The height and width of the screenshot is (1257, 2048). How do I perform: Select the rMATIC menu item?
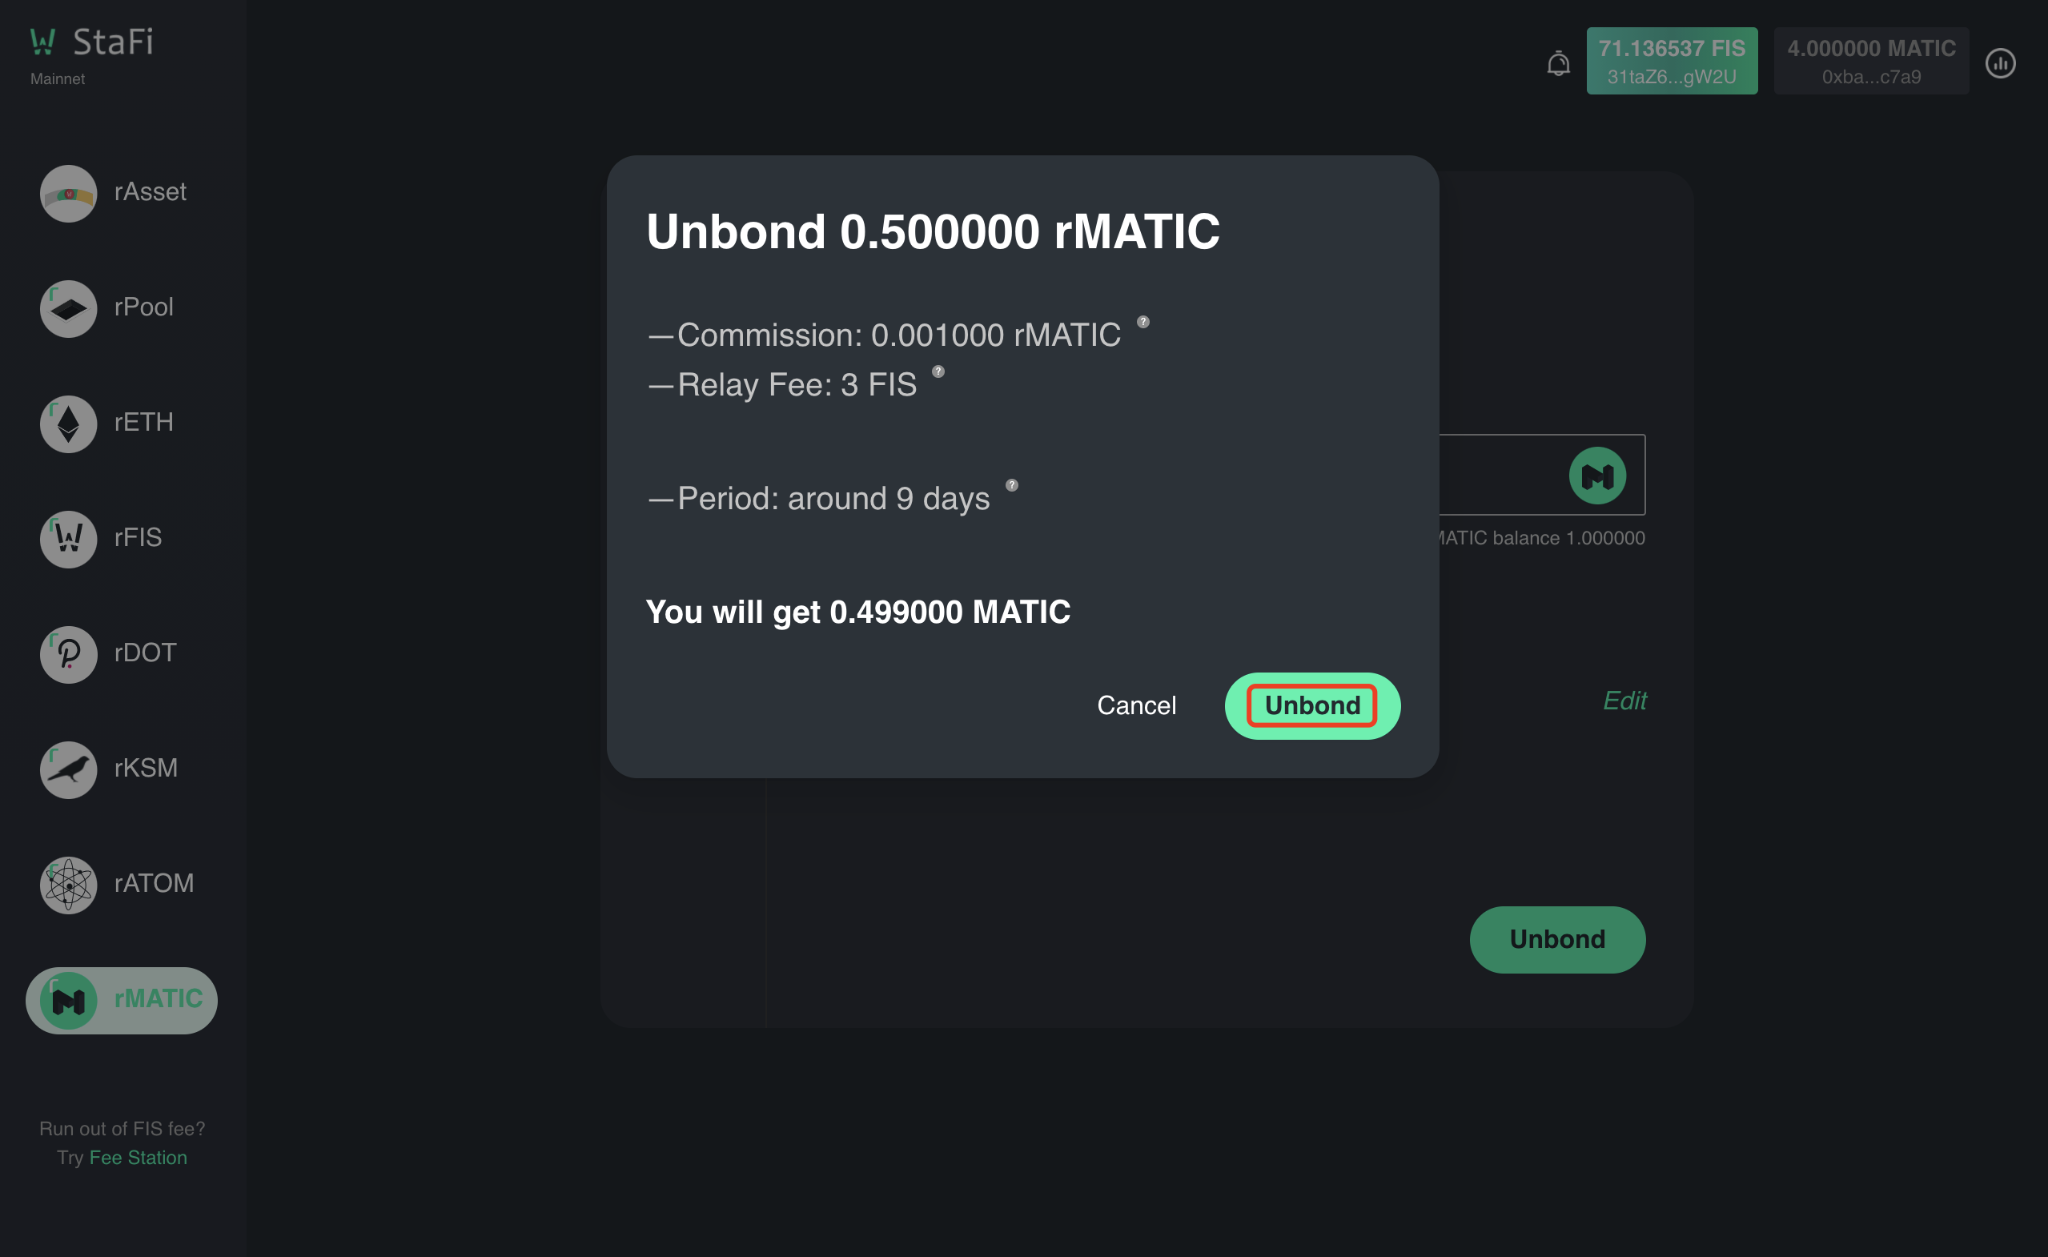(x=121, y=1000)
